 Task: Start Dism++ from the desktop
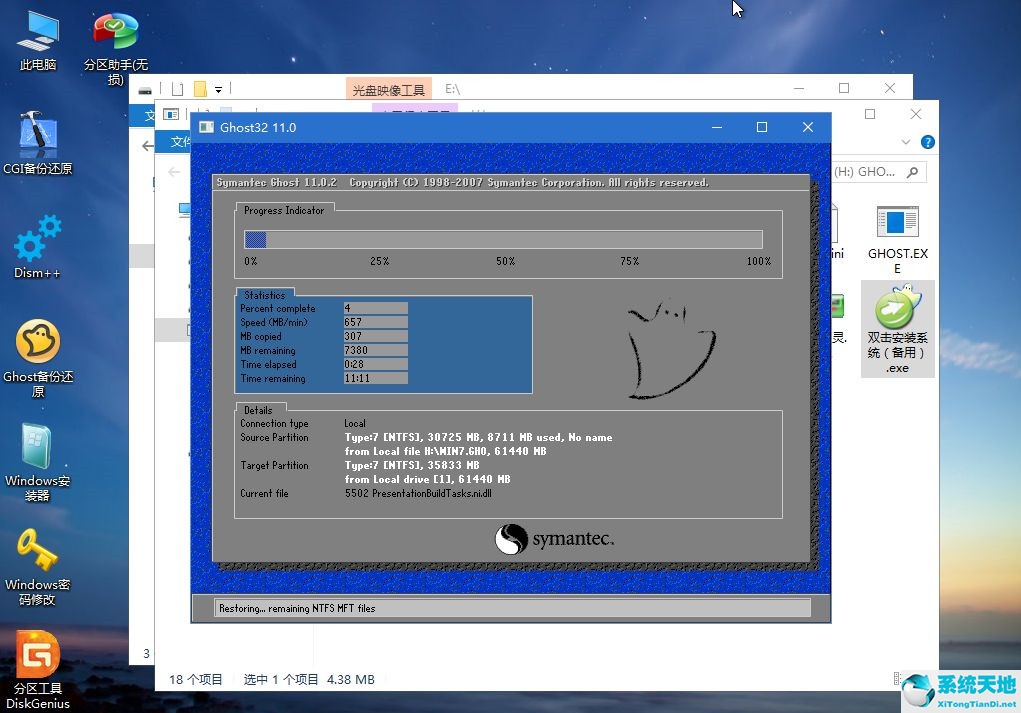coord(37,240)
